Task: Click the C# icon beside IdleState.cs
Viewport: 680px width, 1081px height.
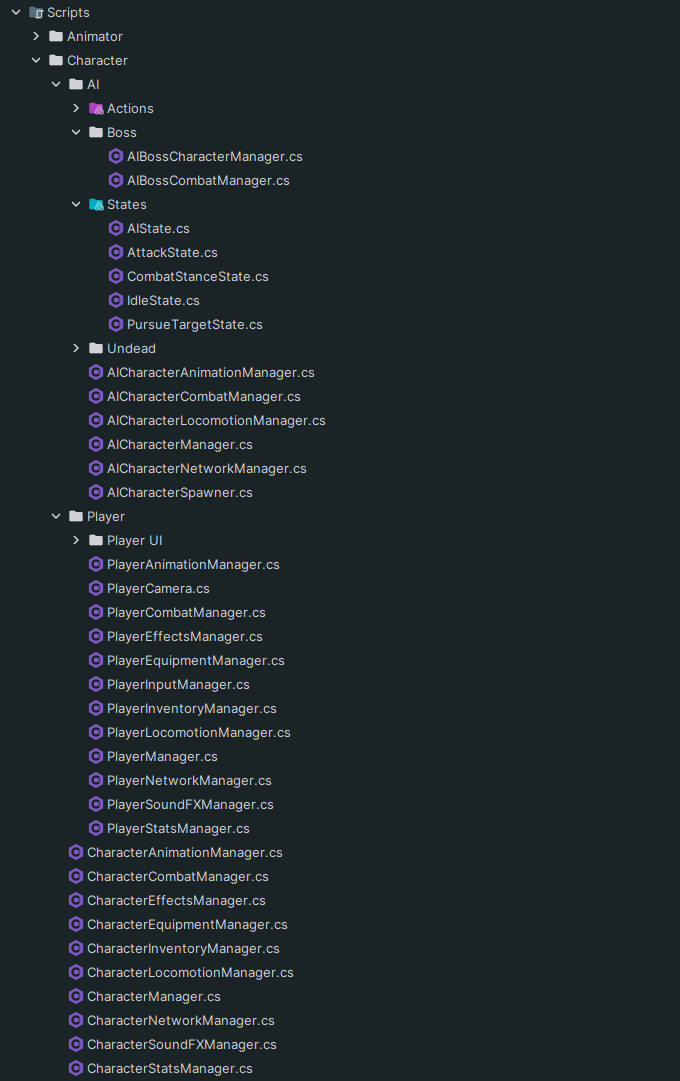Action: click(116, 301)
